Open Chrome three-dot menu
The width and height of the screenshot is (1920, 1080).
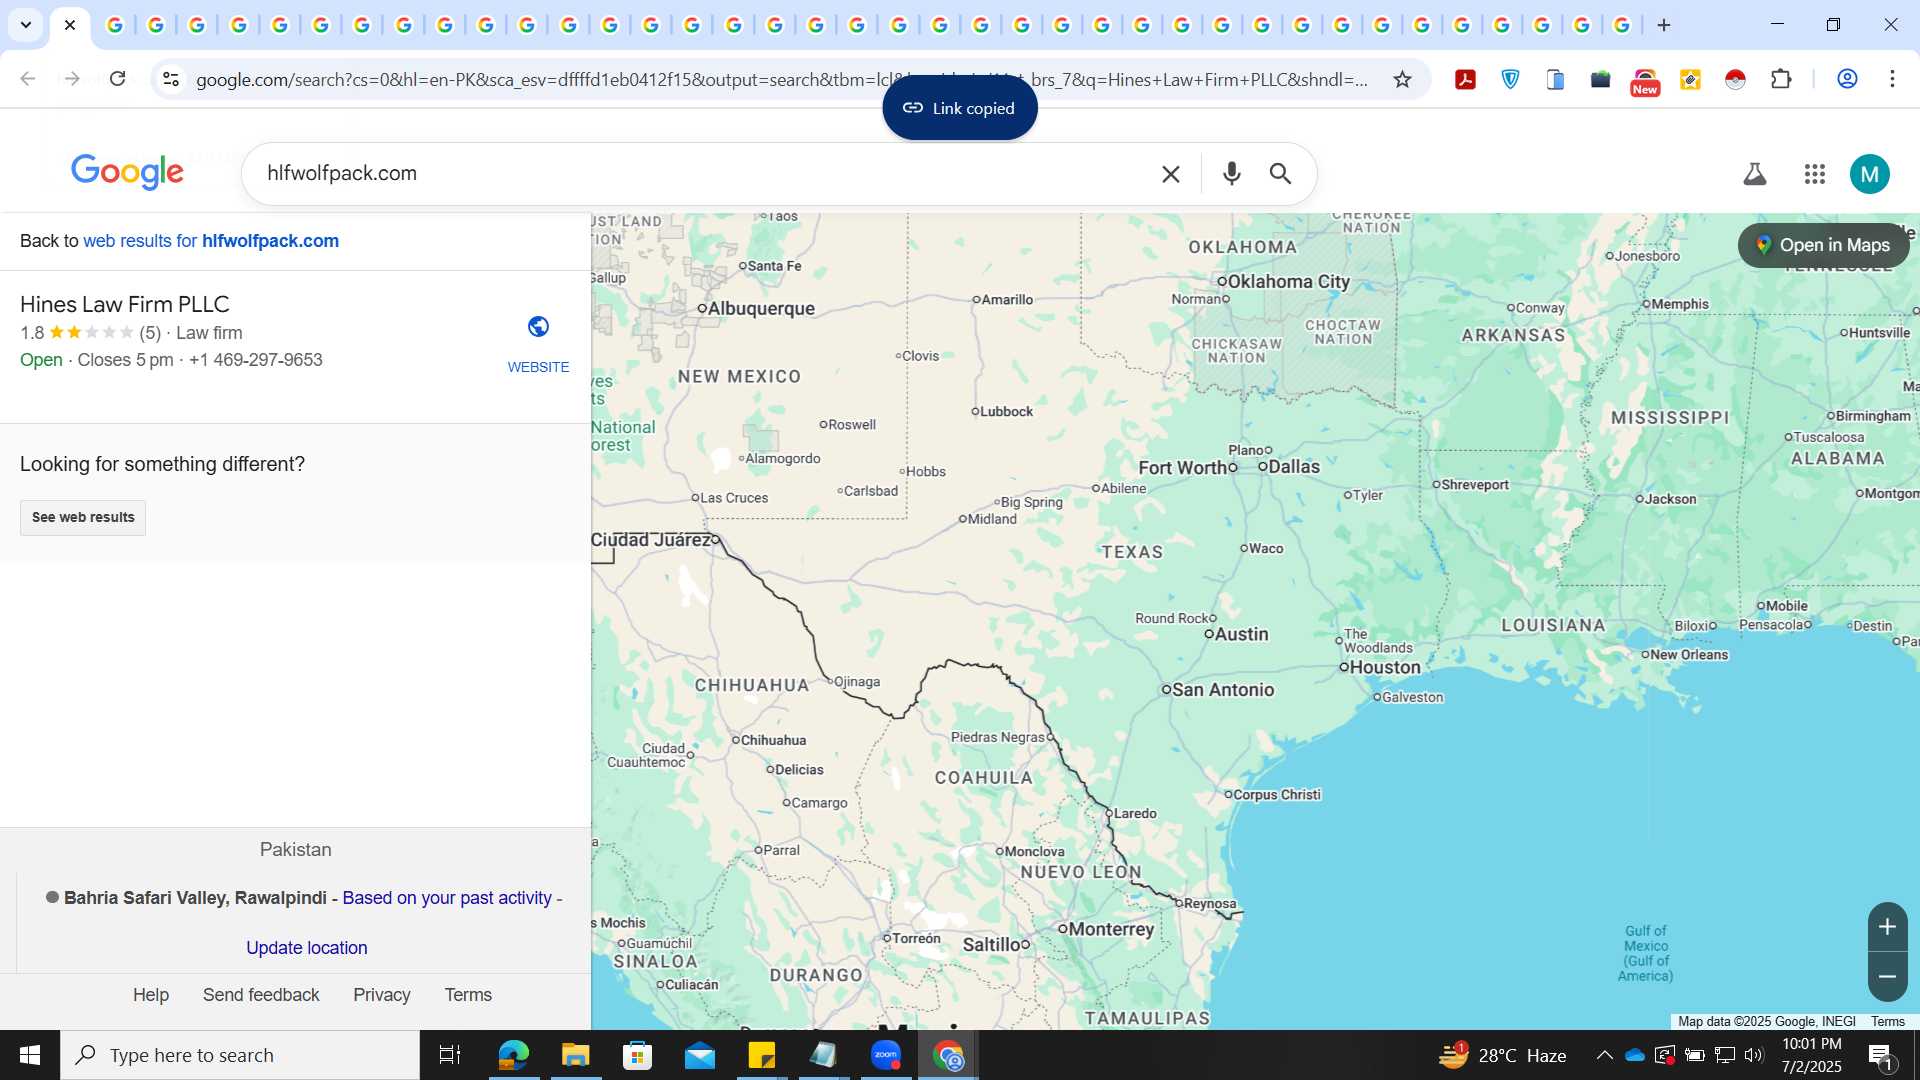coord(1892,79)
